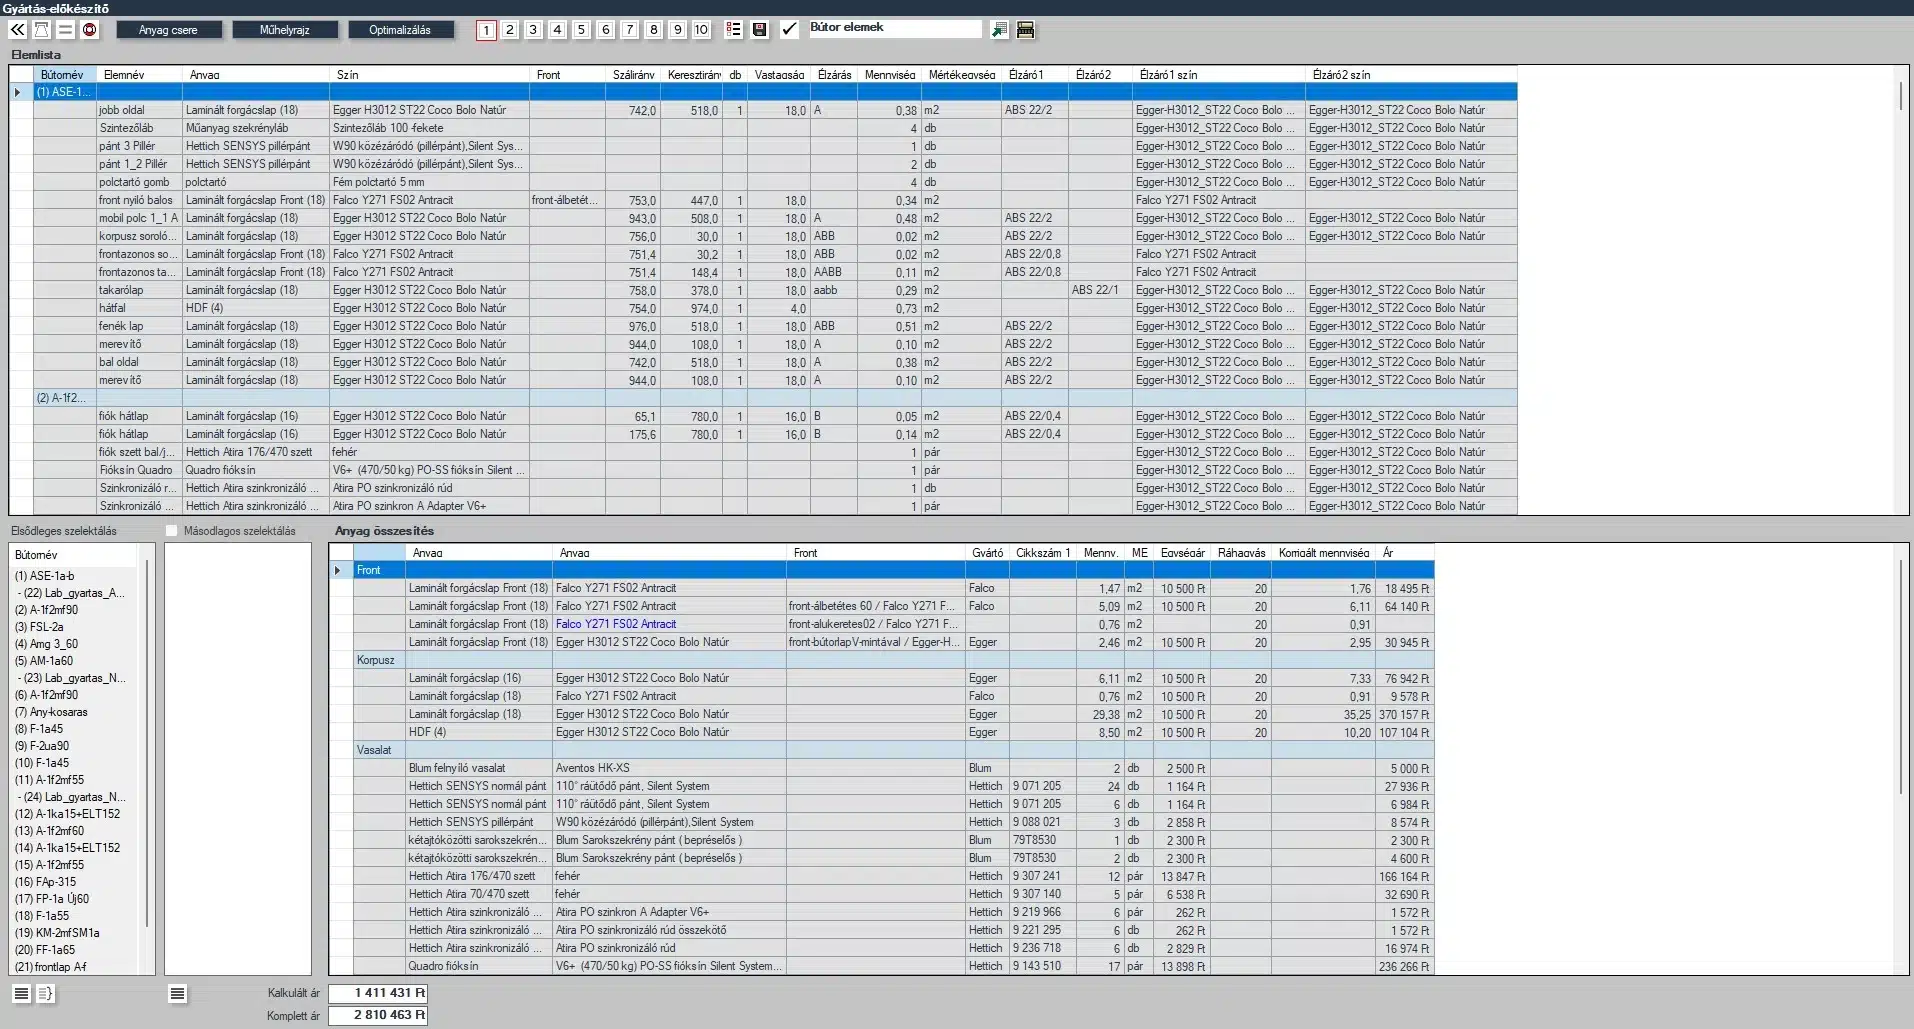Toggle number 10 box in toolbar
This screenshot has width=1914, height=1029.
tap(701, 30)
